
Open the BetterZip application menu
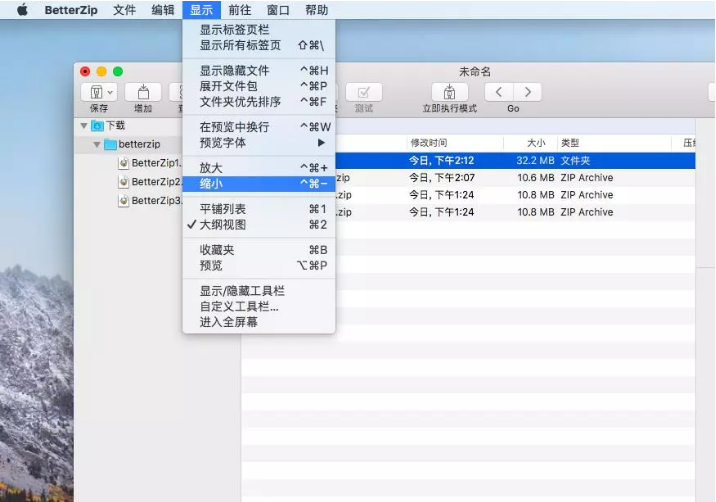click(x=71, y=10)
